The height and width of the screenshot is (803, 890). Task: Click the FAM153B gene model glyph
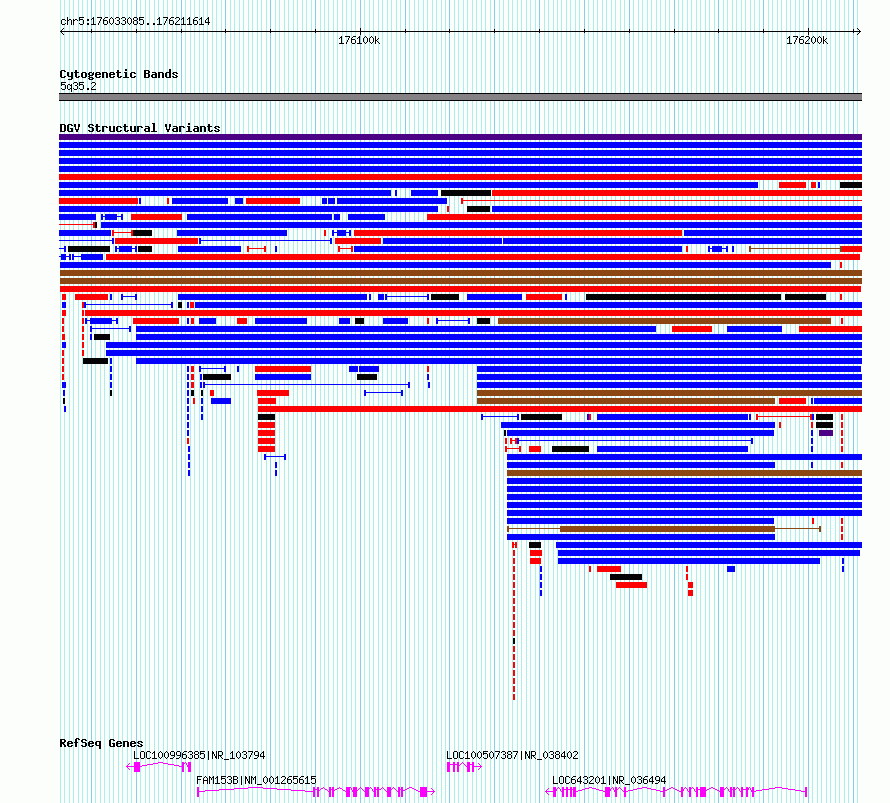(x=316, y=792)
